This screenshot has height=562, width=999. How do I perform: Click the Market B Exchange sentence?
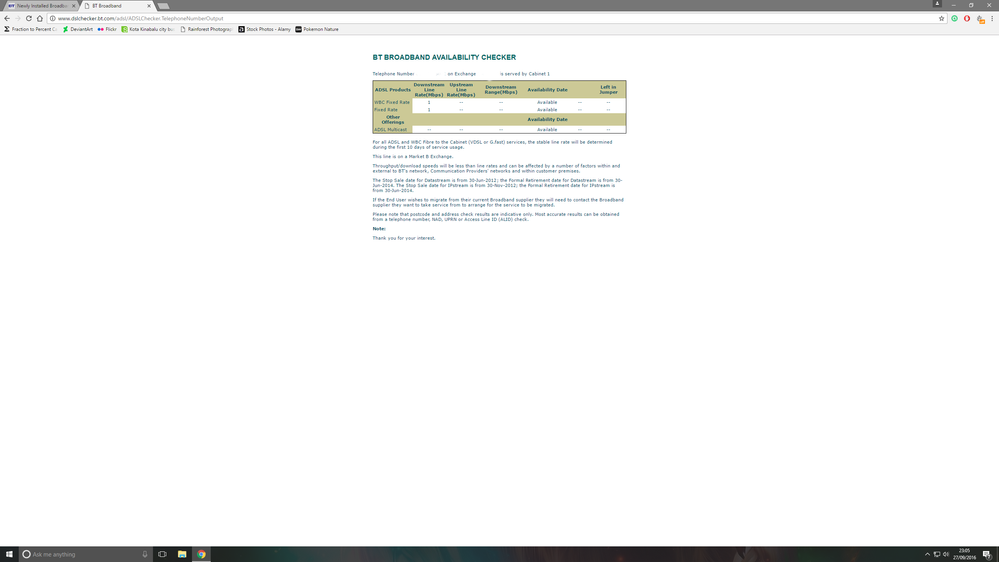click(x=413, y=157)
